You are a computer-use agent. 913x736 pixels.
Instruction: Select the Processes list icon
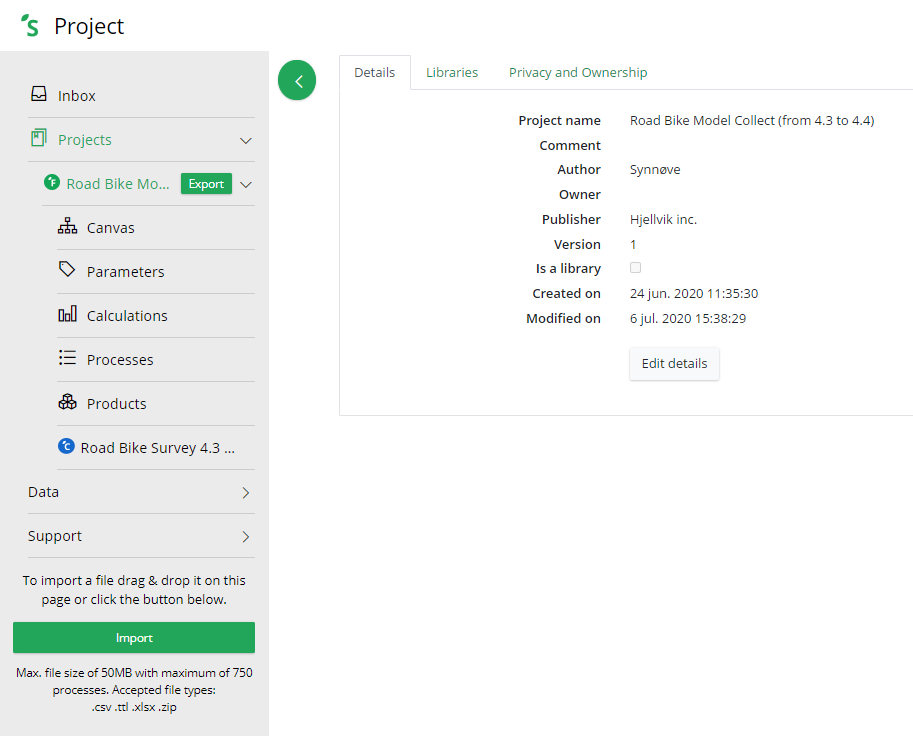click(x=67, y=359)
